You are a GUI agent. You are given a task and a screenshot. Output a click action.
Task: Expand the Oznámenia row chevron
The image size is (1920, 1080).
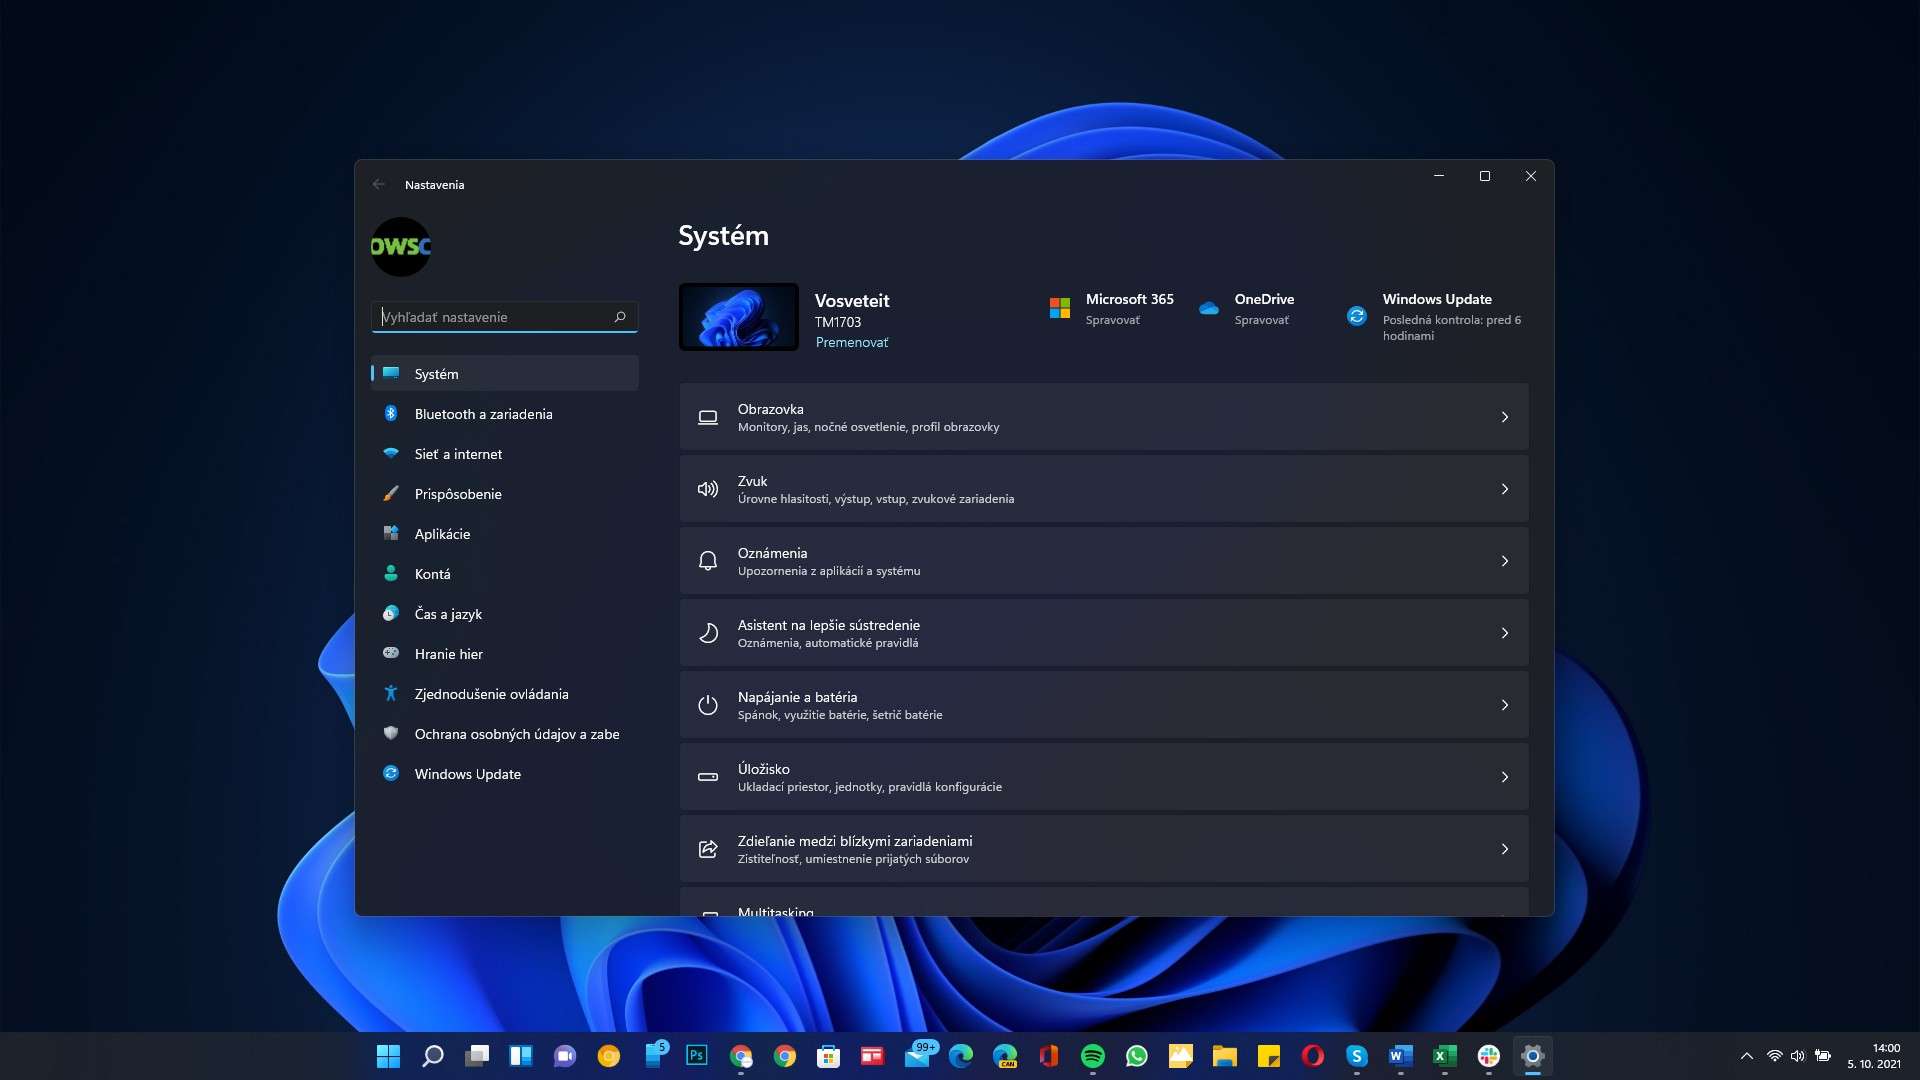[1505, 561]
